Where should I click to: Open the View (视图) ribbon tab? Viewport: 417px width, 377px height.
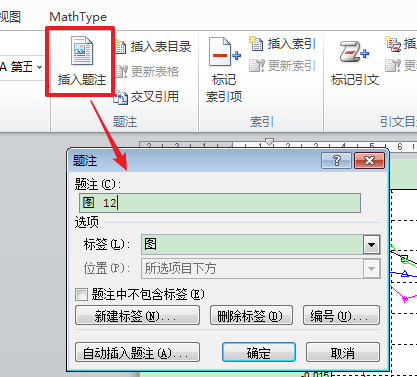point(10,17)
